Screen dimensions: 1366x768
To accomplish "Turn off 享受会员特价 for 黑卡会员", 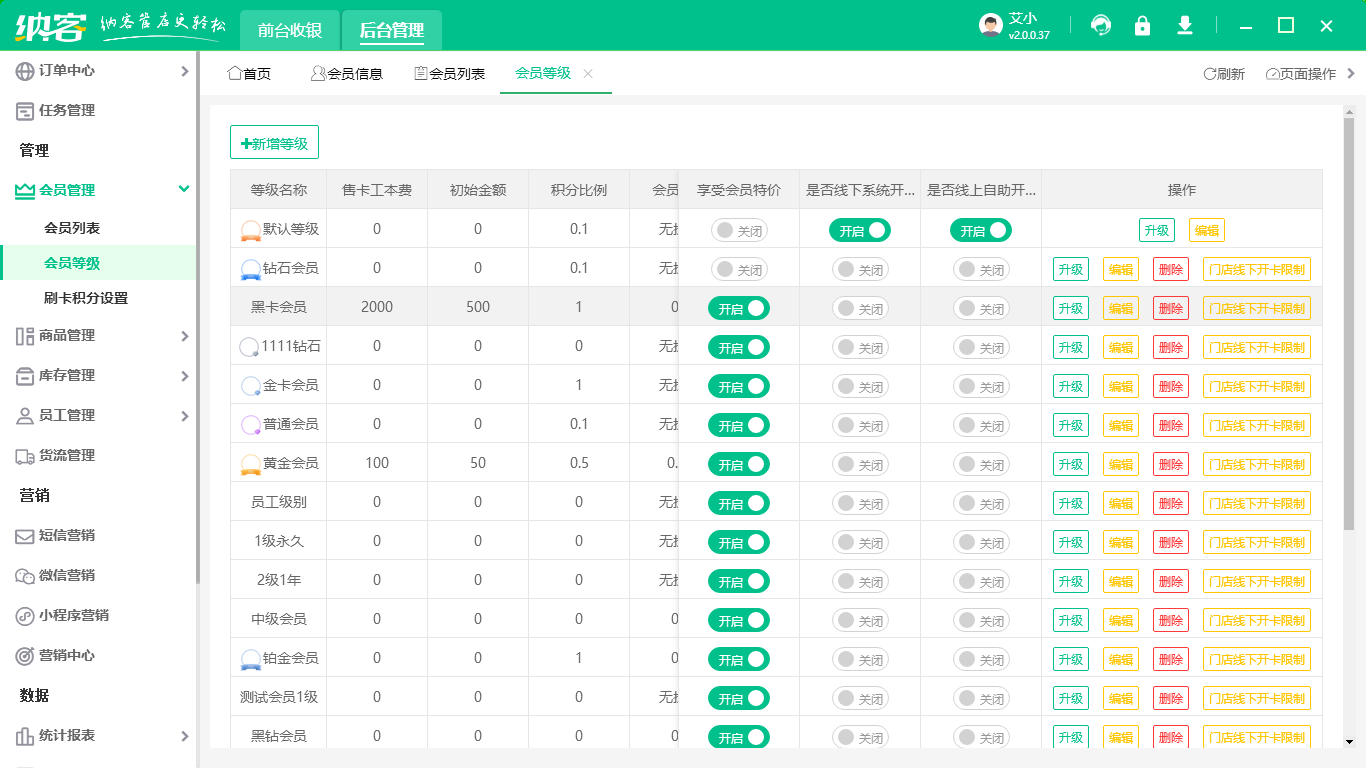I will (x=739, y=308).
